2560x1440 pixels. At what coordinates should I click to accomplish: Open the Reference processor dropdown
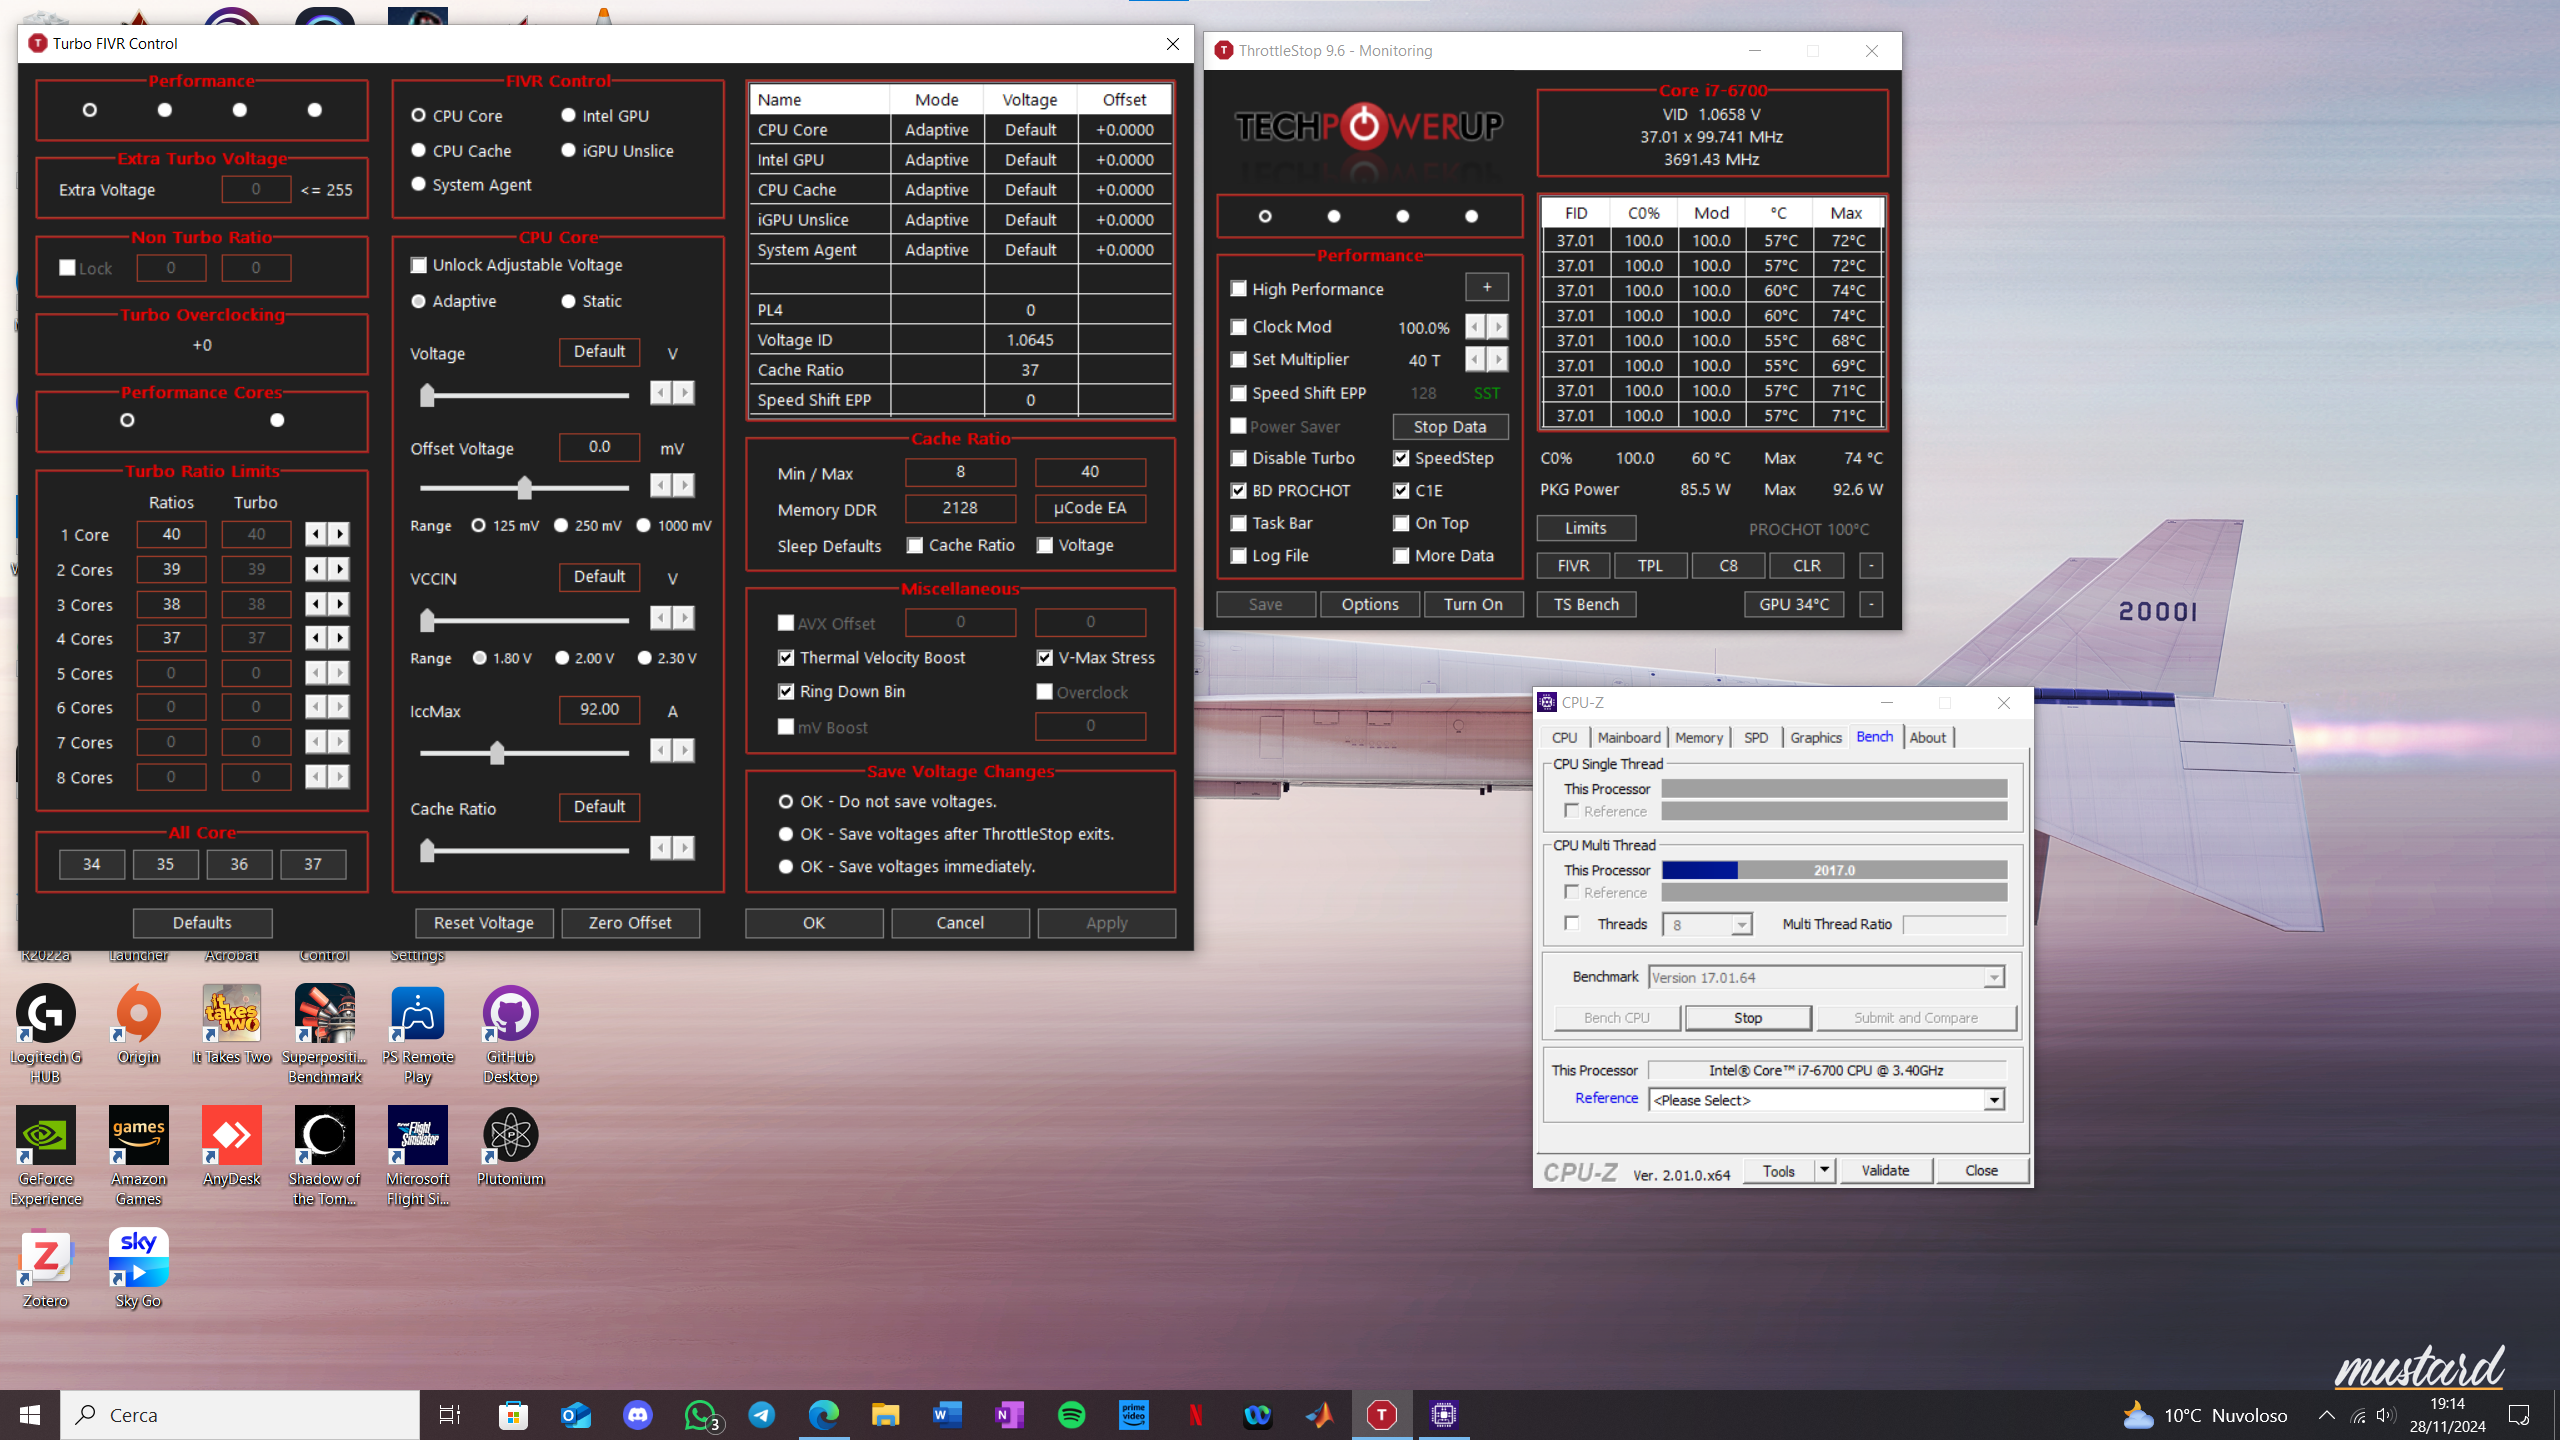click(1993, 1100)
